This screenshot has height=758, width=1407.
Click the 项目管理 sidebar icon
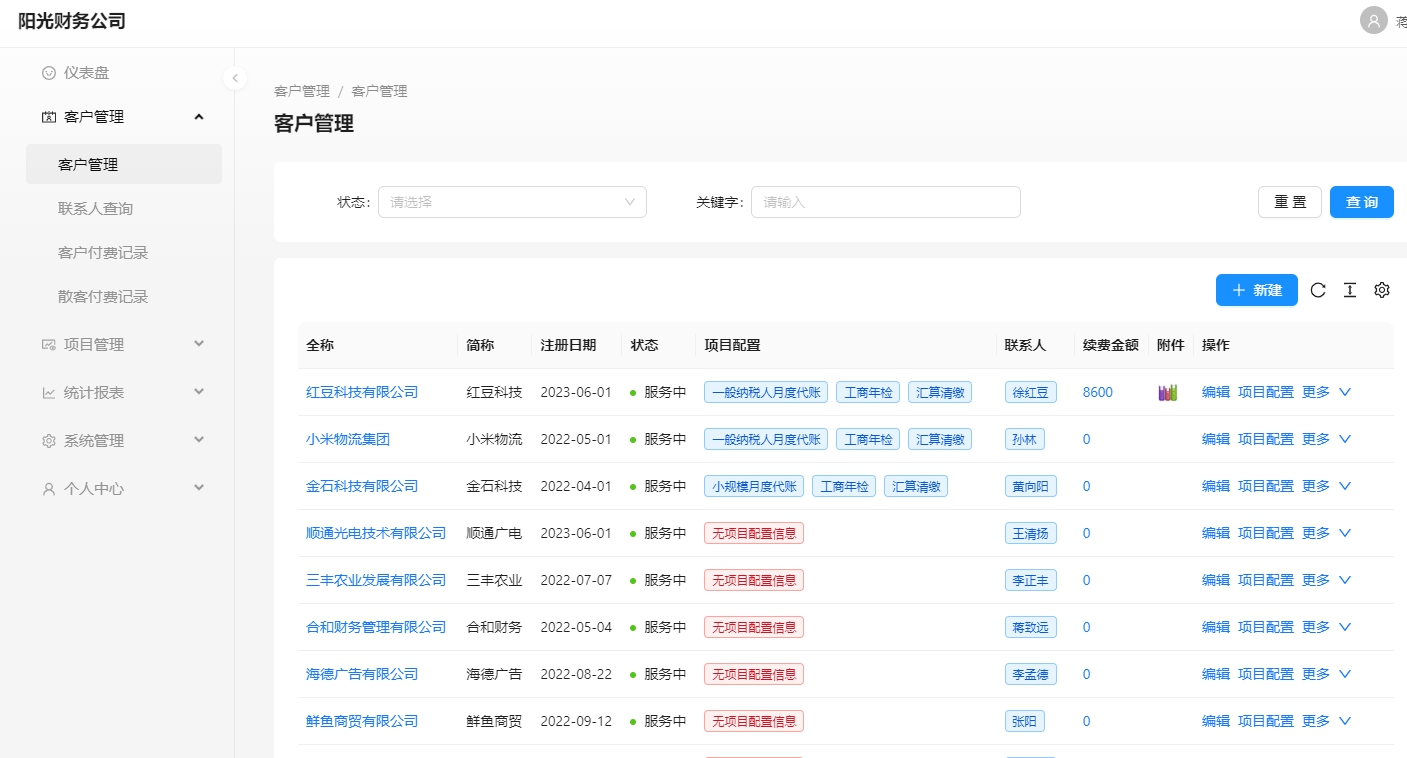tap(48, 344)
